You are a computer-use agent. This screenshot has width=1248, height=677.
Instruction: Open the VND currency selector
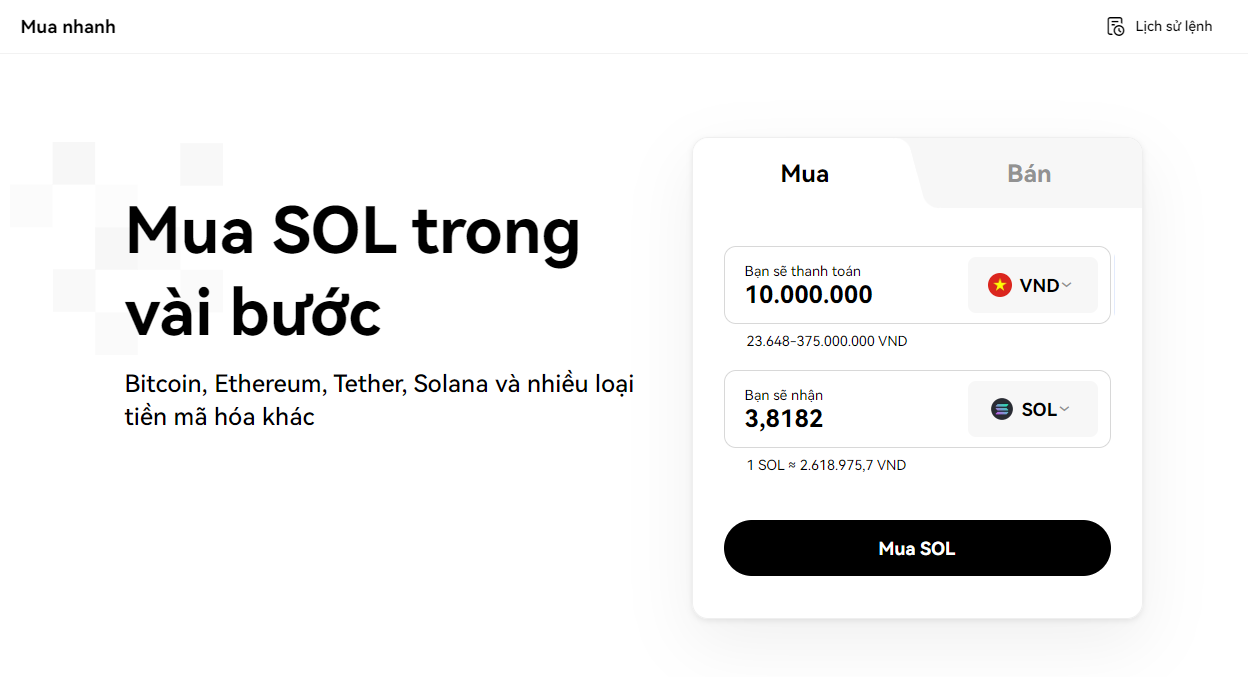[1033, 285]
